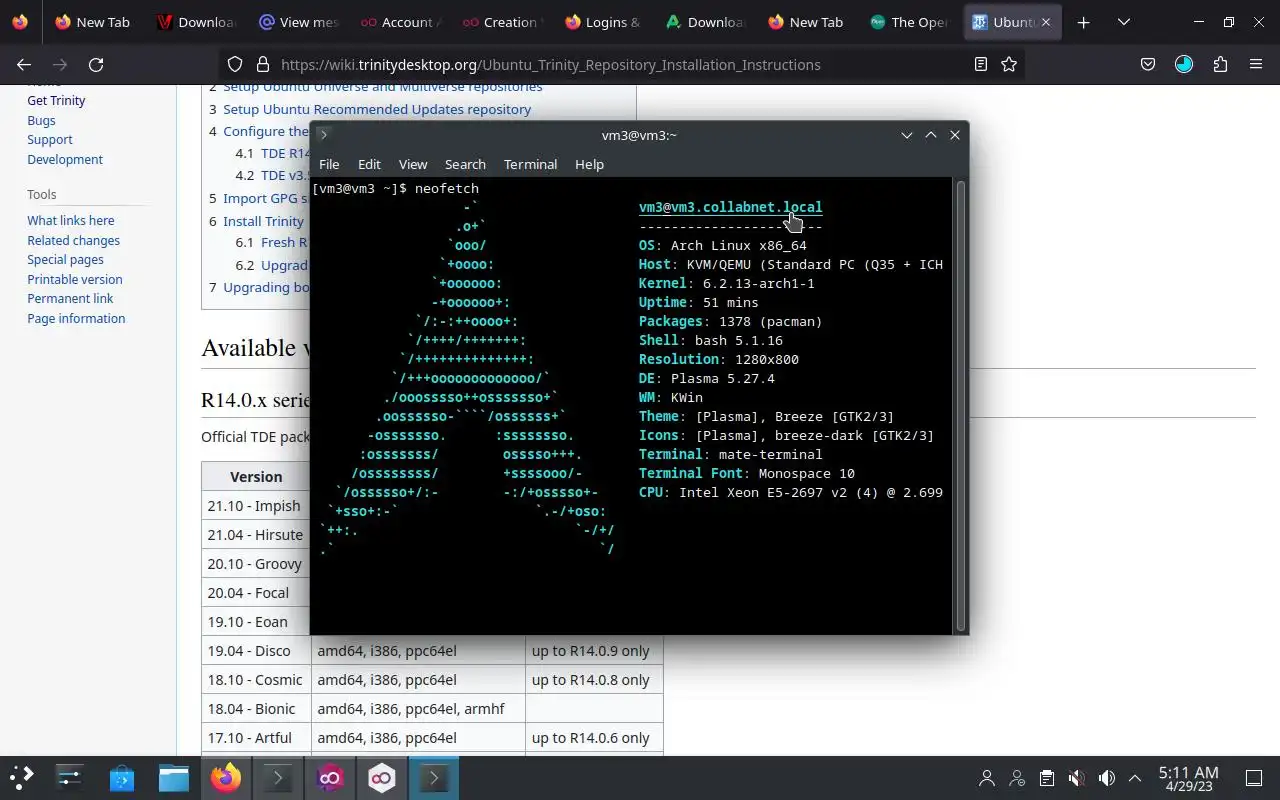
Task: Jump to Setup Ubuntu Recommended Updates repository
Action: 377,109
